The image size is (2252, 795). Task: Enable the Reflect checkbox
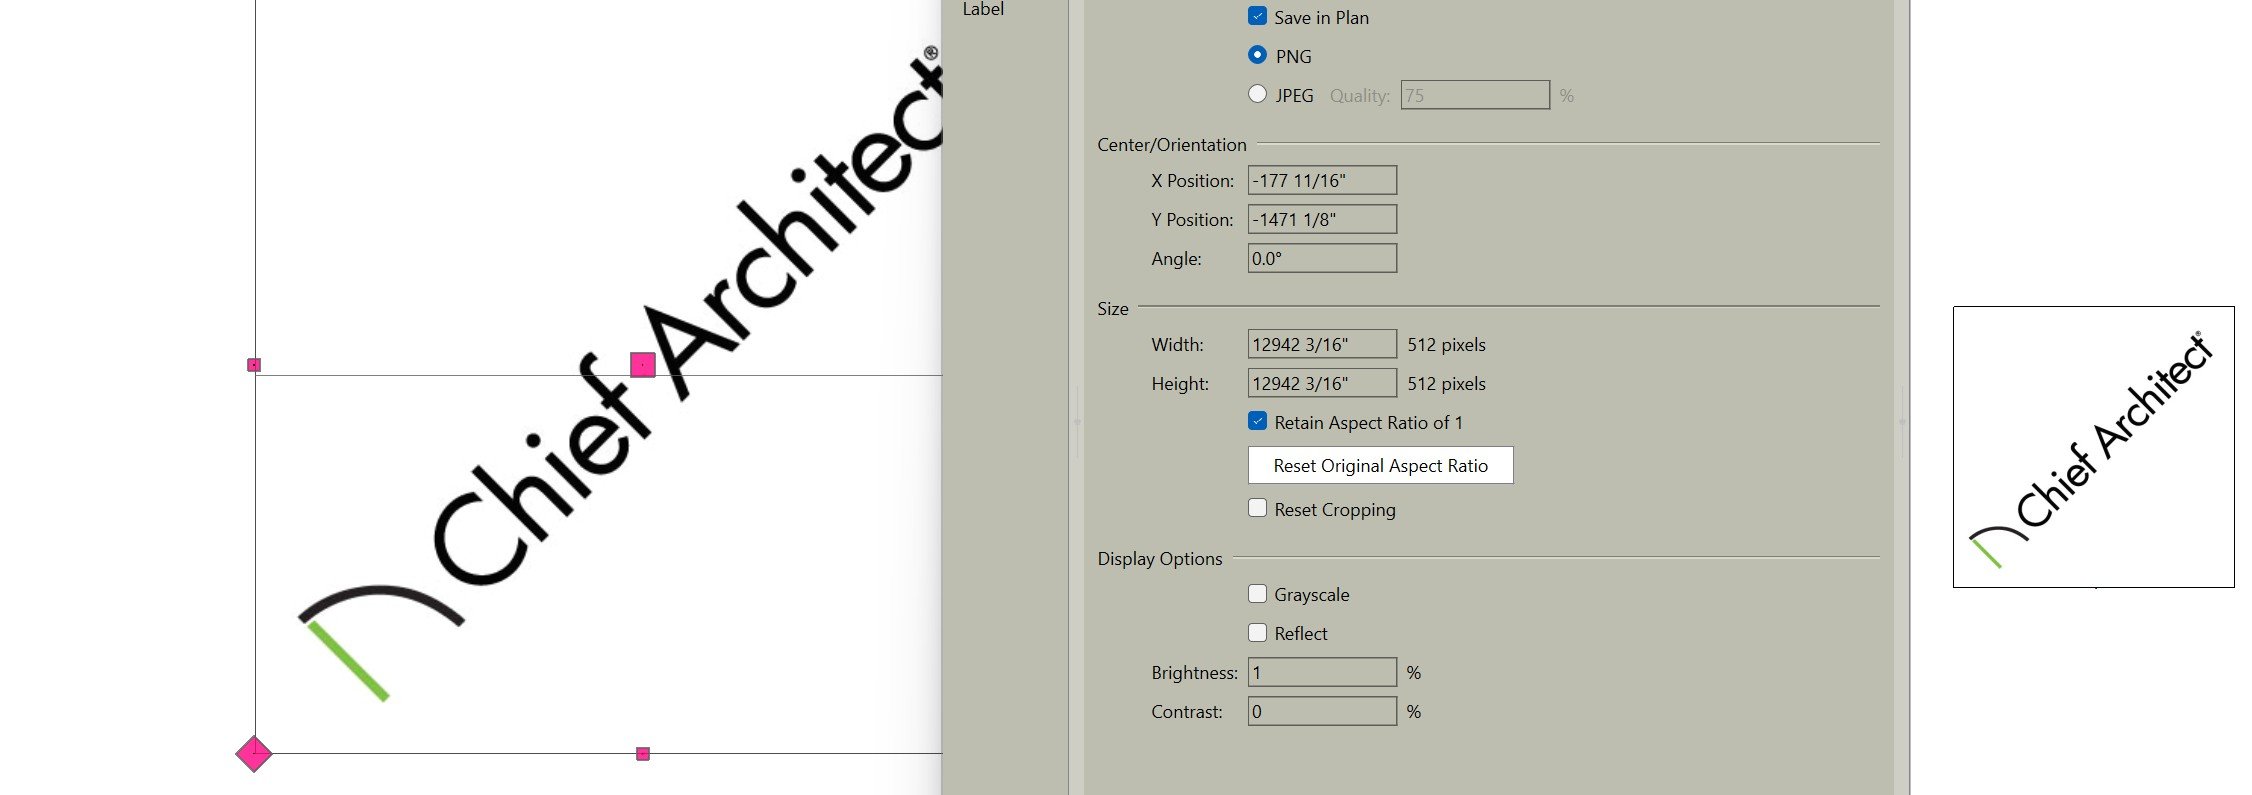pos(1257,632)
